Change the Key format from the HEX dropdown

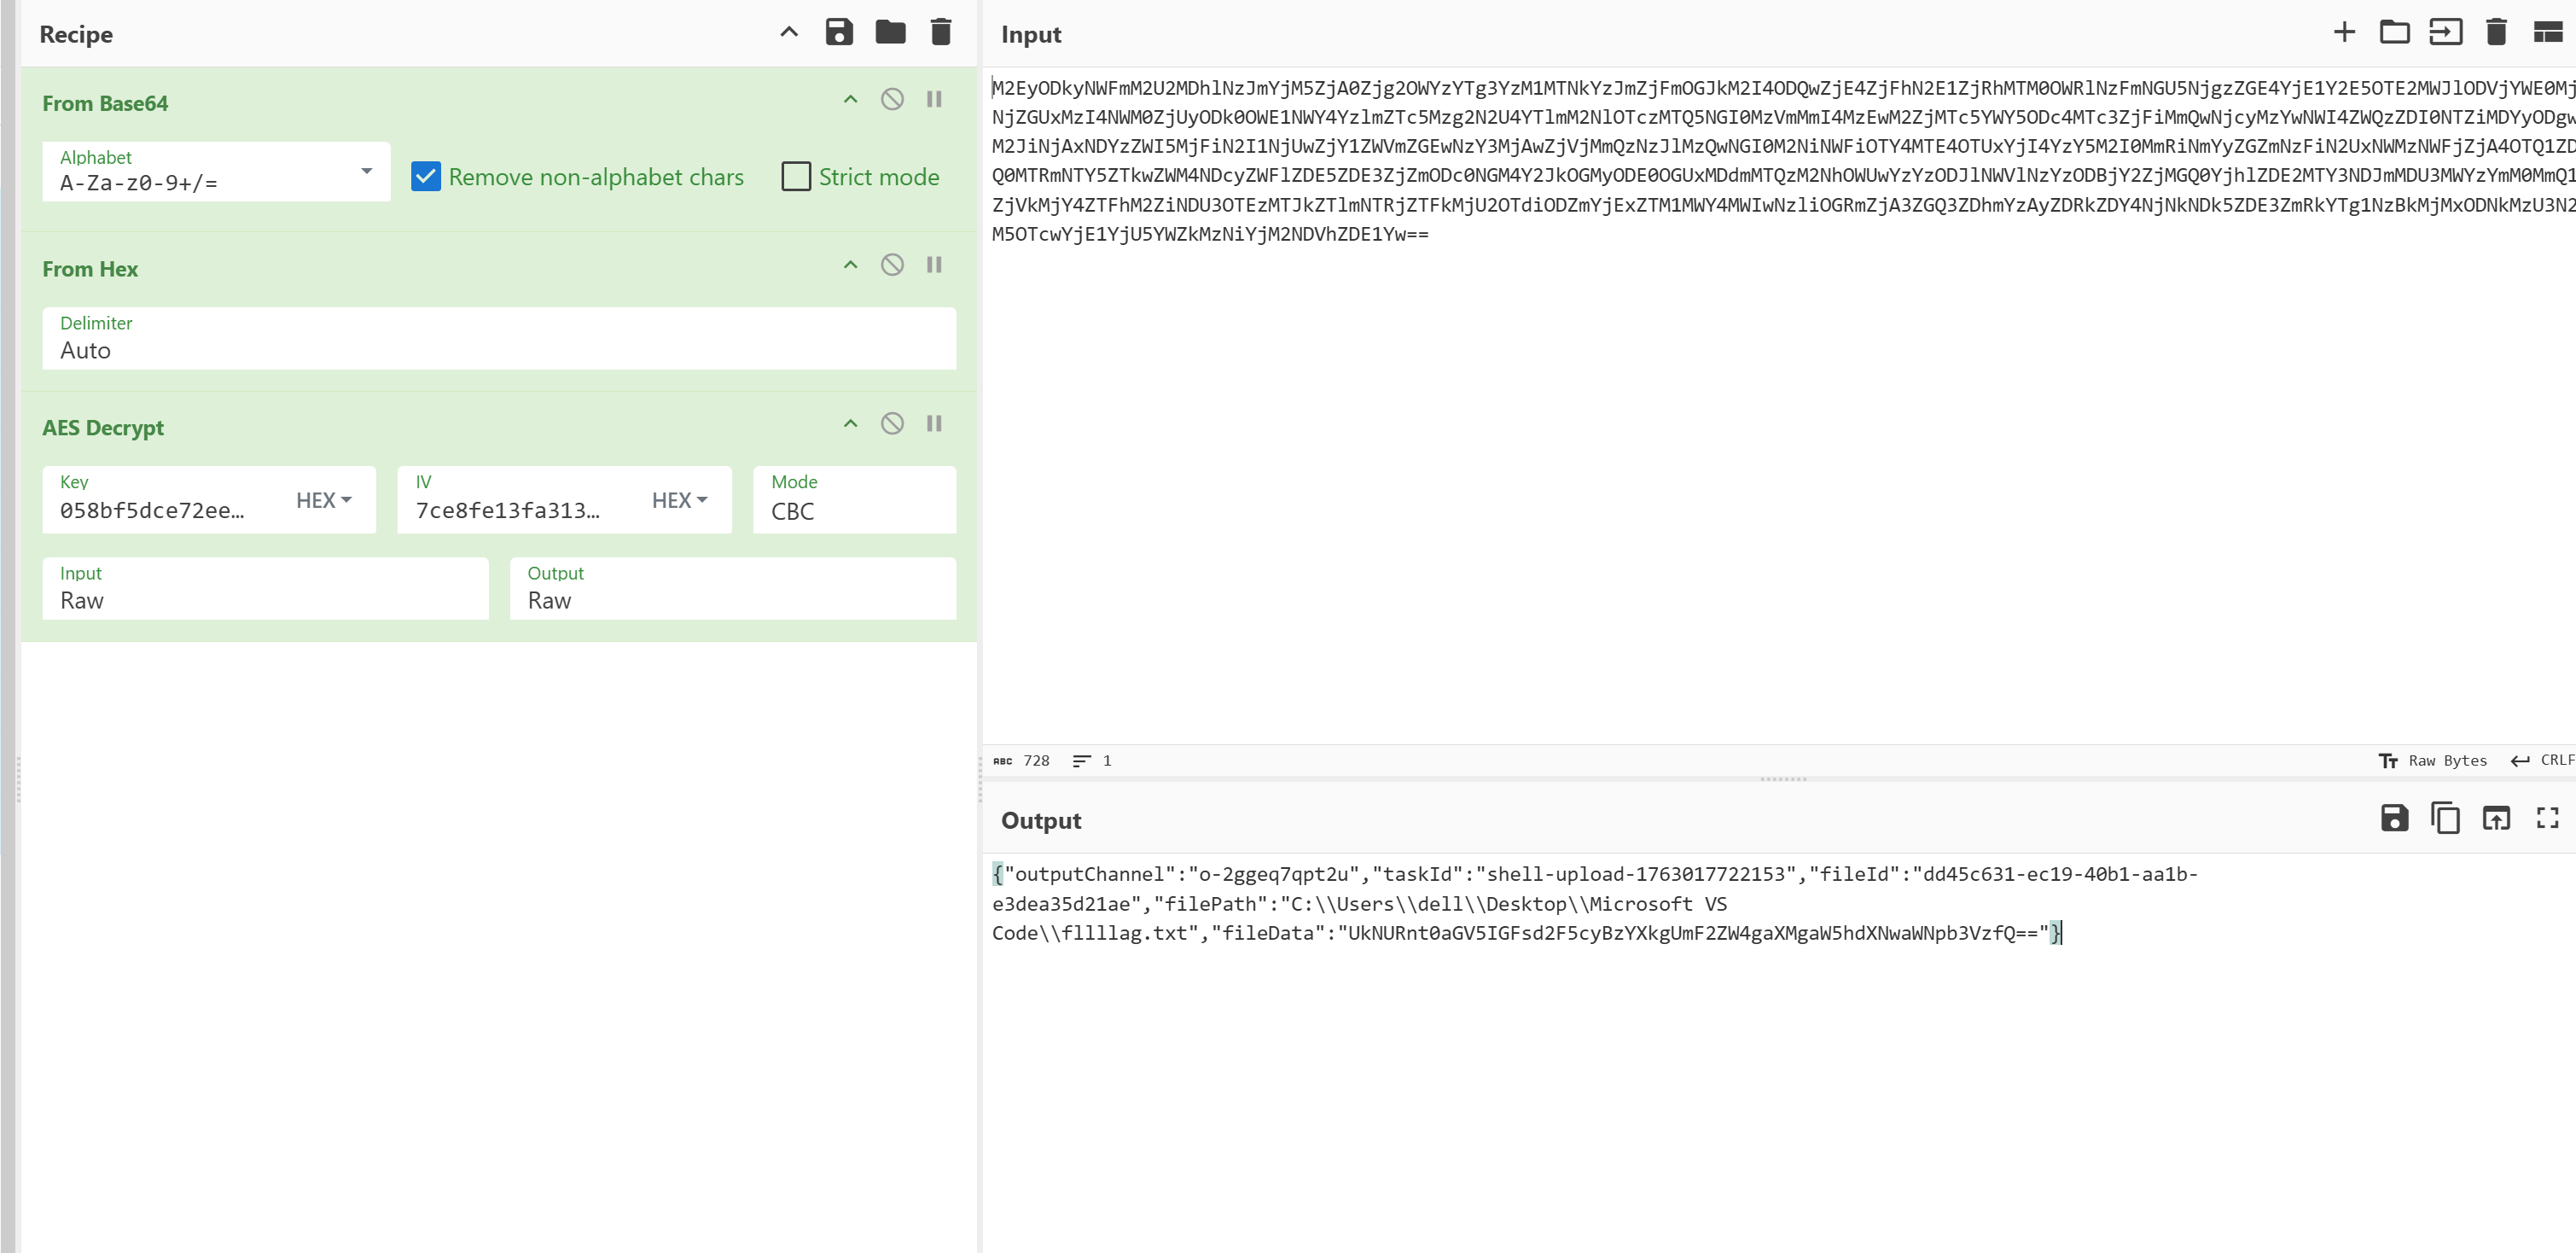pyautogui.click(x=323, y=500)
